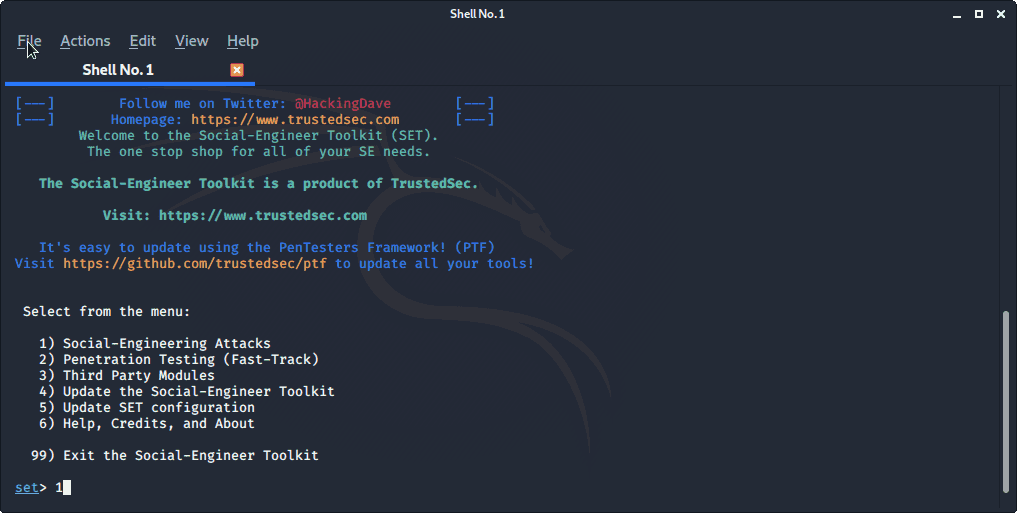This screenshot has width=1017, height=513.
Task: Minimize the terminal window
Action: click(x=957, y=14)
